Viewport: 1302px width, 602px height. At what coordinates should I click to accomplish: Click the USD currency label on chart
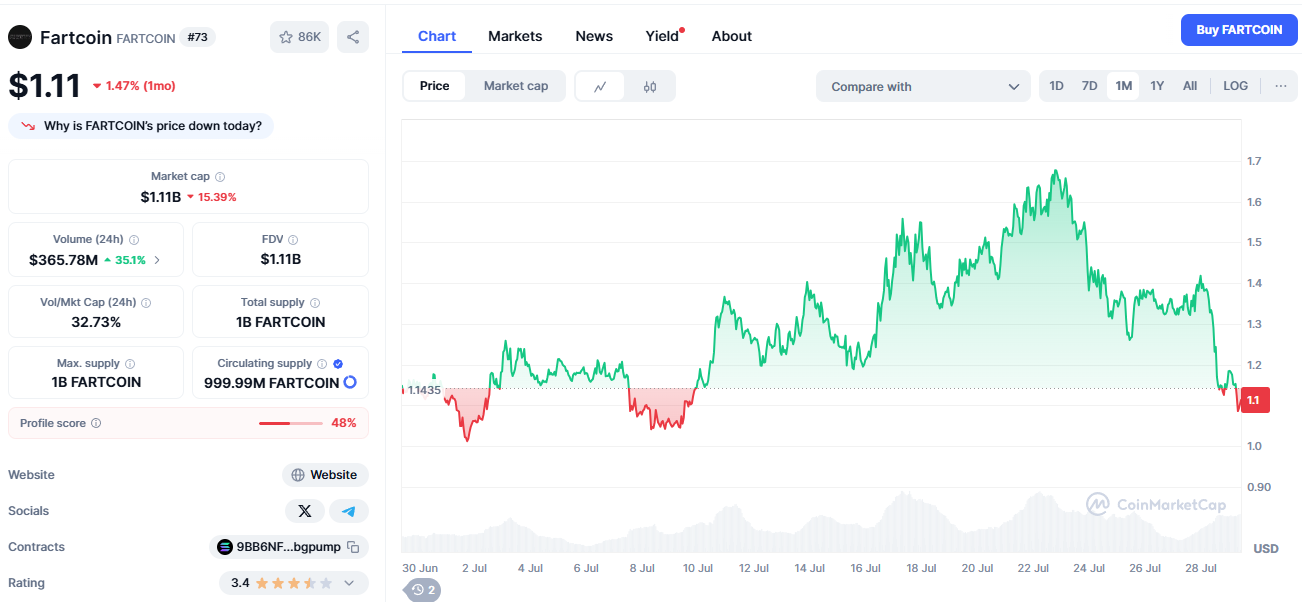[1266, 549]
